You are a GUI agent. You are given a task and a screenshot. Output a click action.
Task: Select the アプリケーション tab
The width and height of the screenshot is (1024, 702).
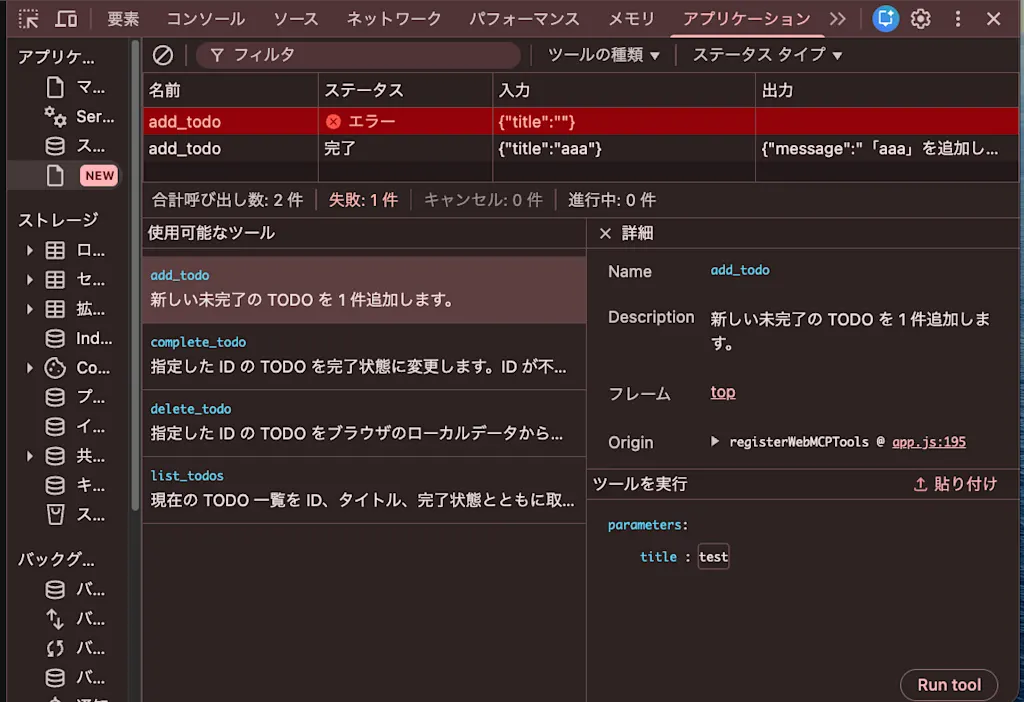click(746, 19)
